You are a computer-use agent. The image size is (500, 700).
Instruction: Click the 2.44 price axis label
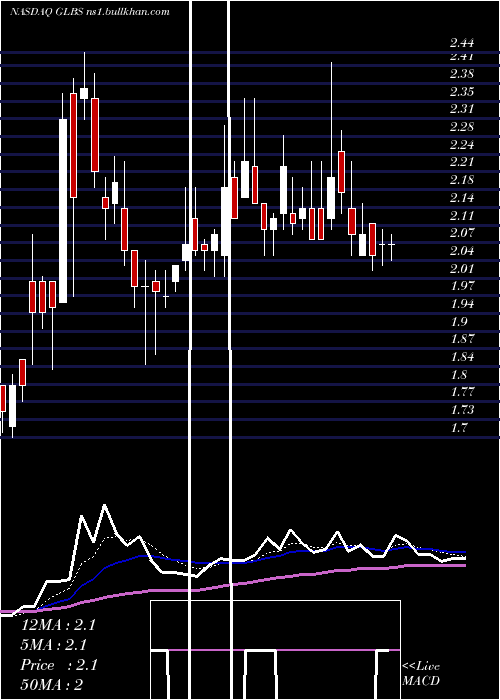click(x=462, y=43)
